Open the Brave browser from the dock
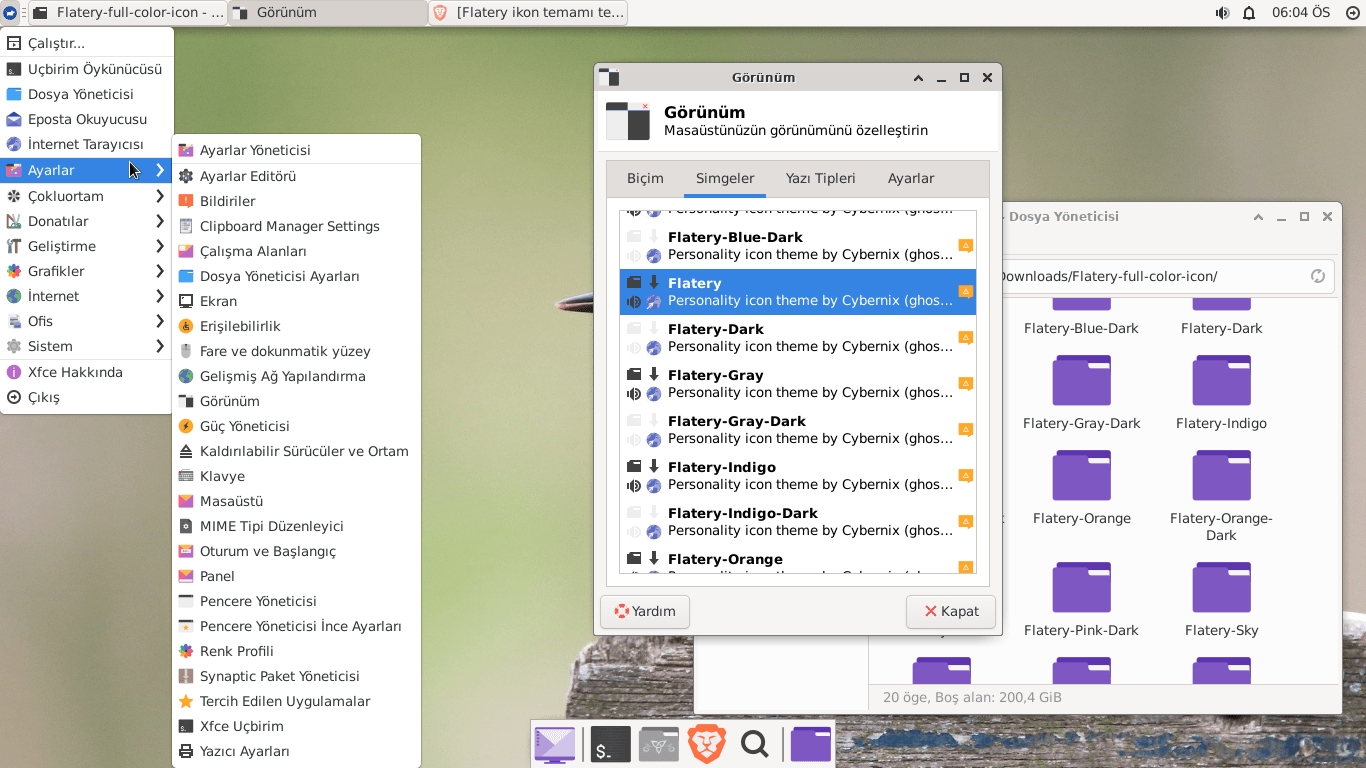1366x768 pixels. coord(707,744)
